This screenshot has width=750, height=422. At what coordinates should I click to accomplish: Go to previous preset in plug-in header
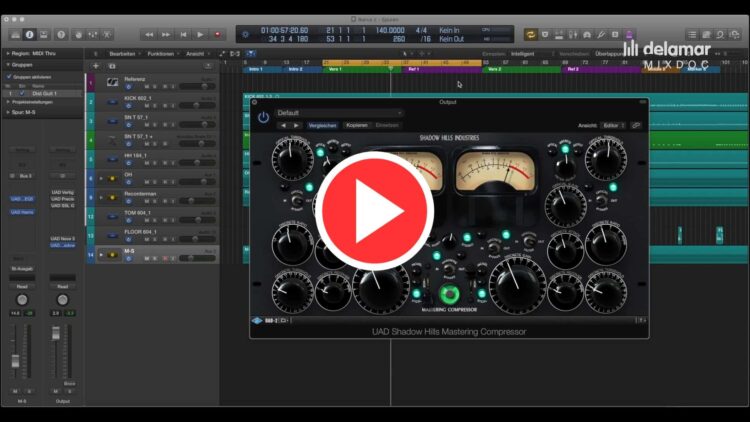(283, 125)
